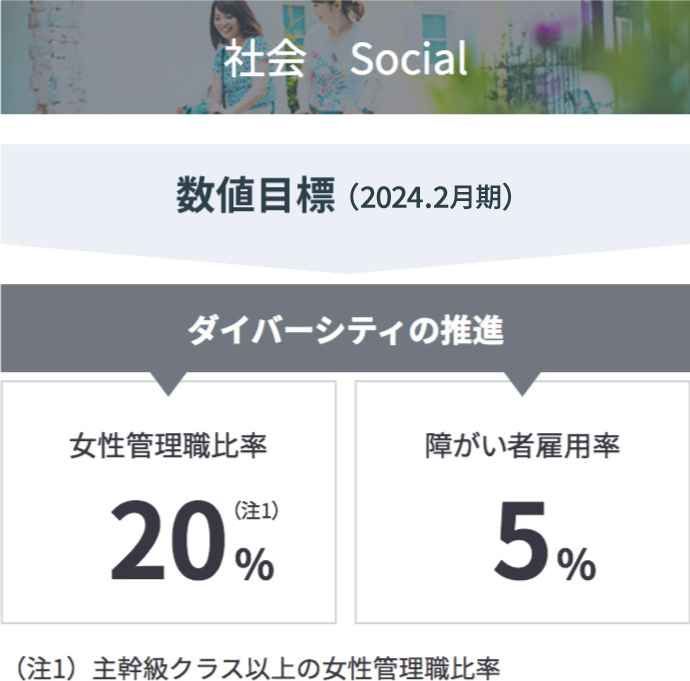Click the percent sign beside 20
Screen dimensions: 690x681
[x=255, y=564]
